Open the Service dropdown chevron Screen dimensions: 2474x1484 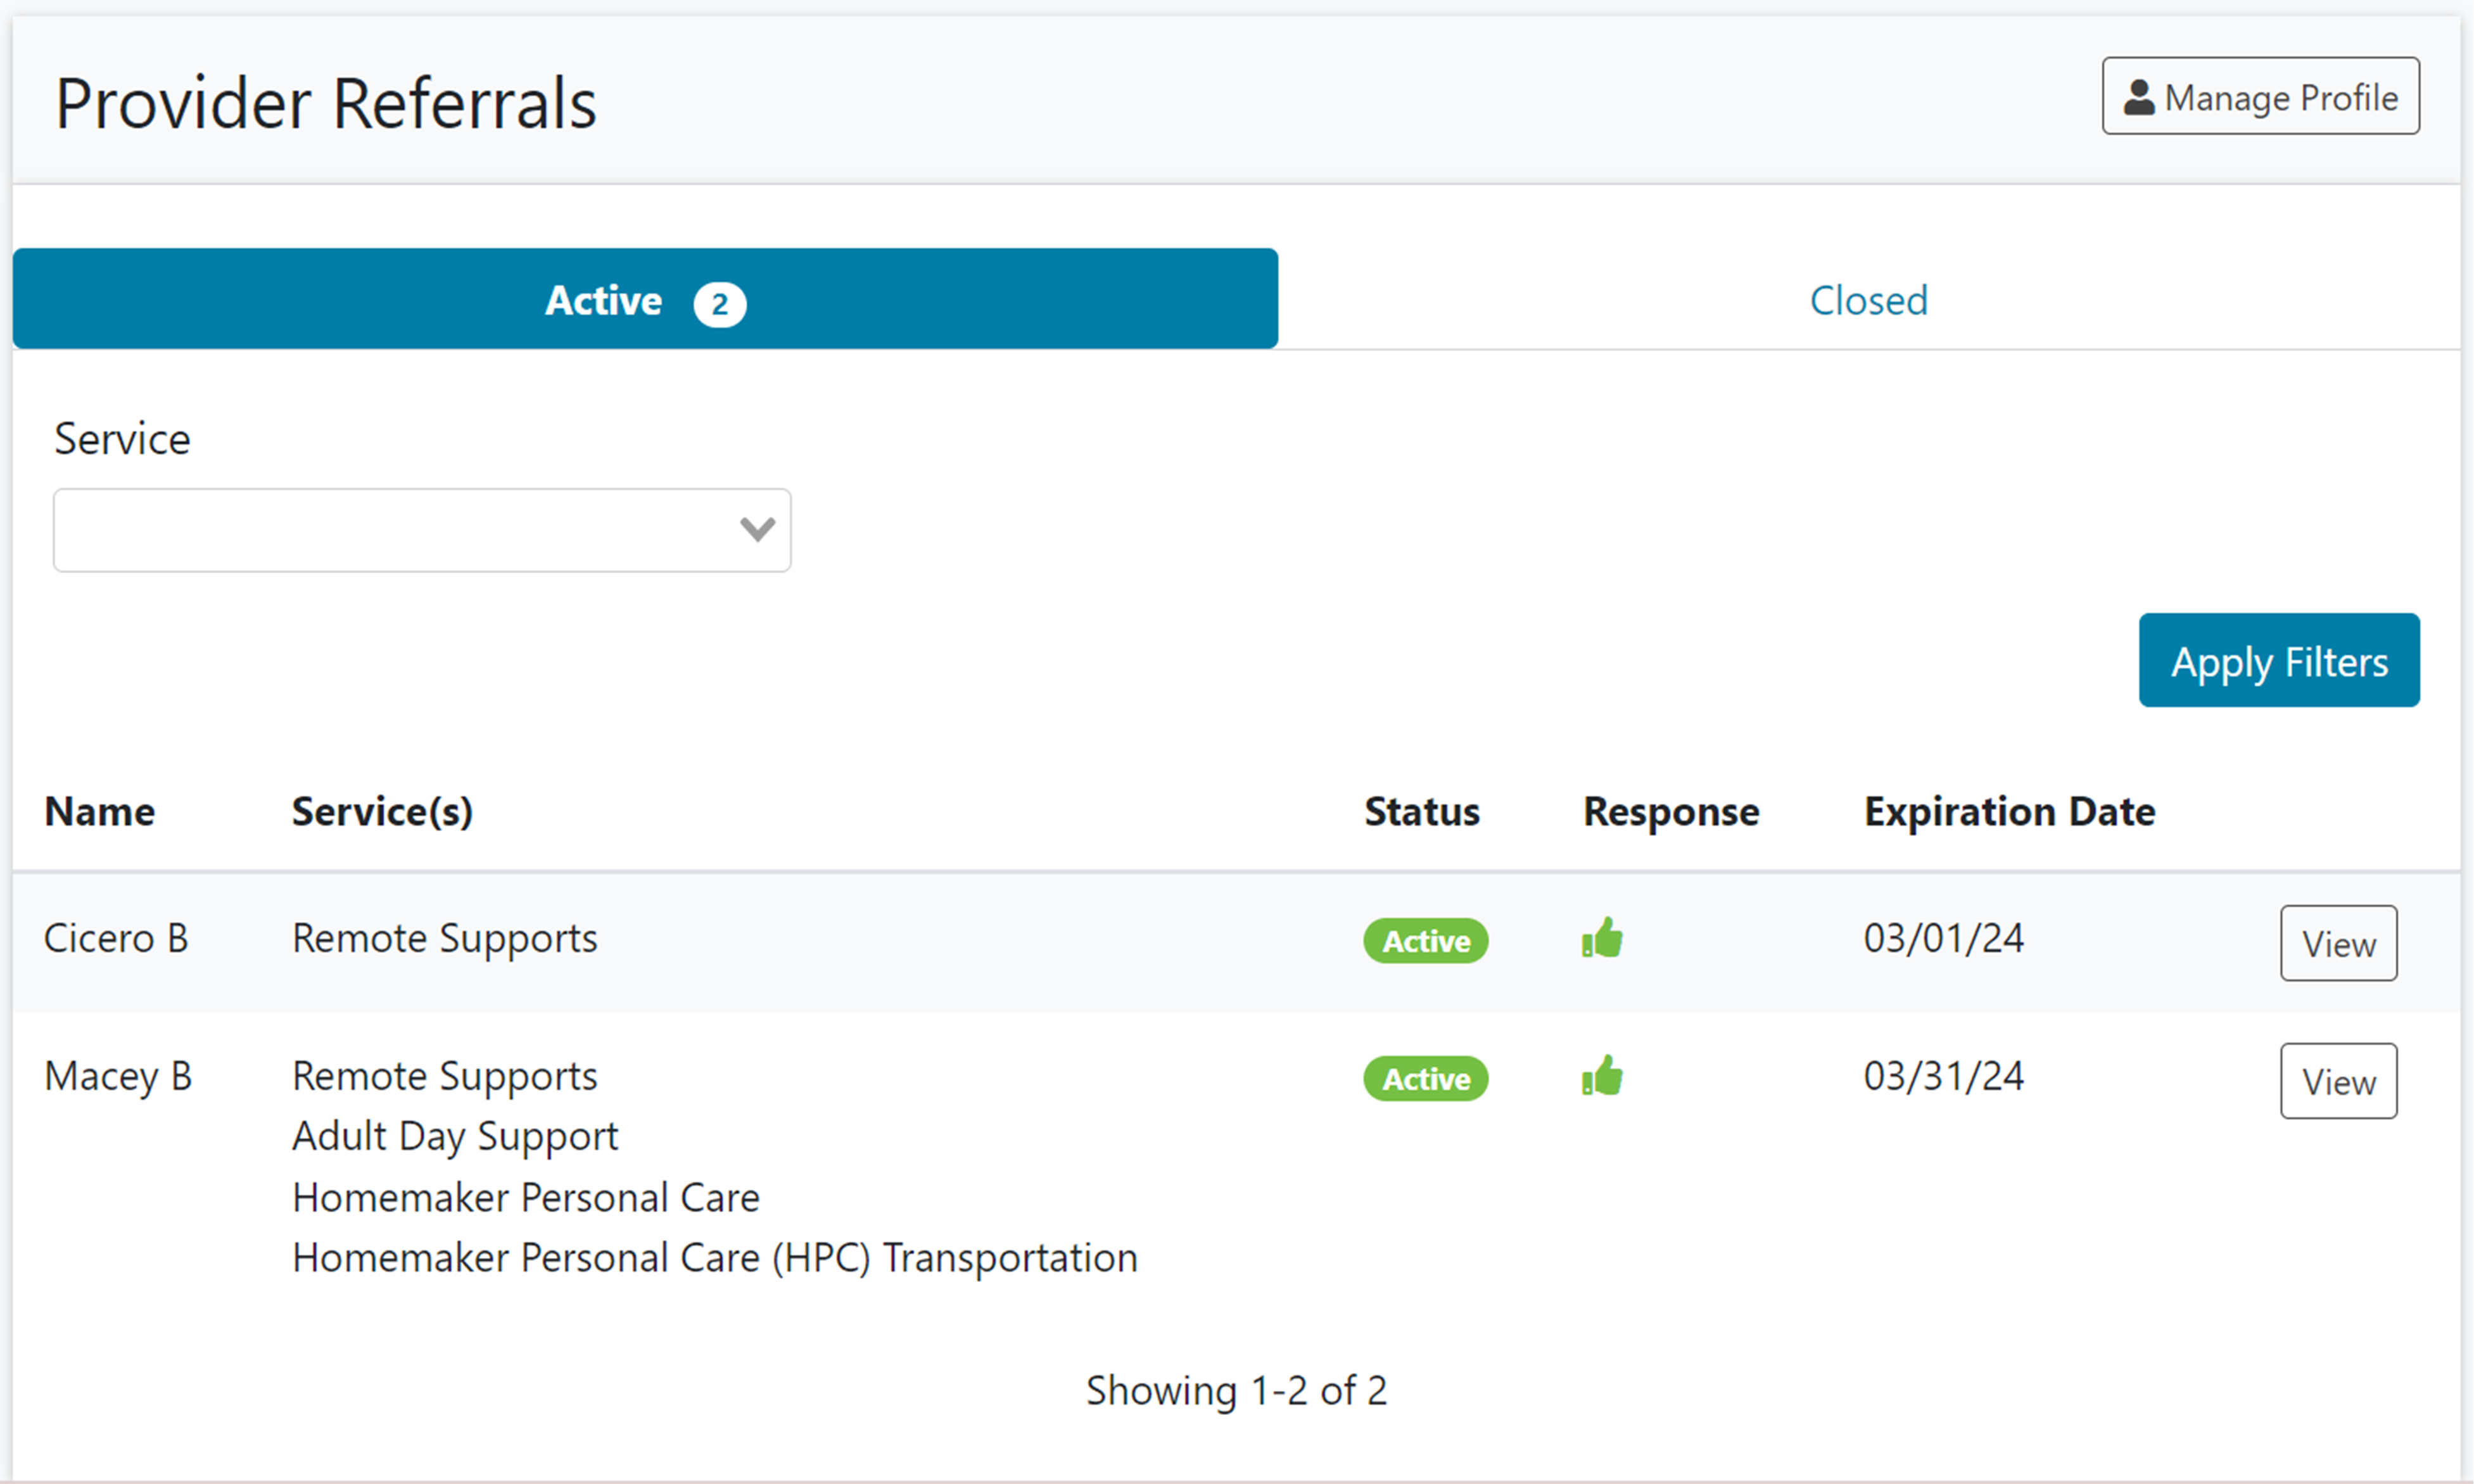click(757, 529)
